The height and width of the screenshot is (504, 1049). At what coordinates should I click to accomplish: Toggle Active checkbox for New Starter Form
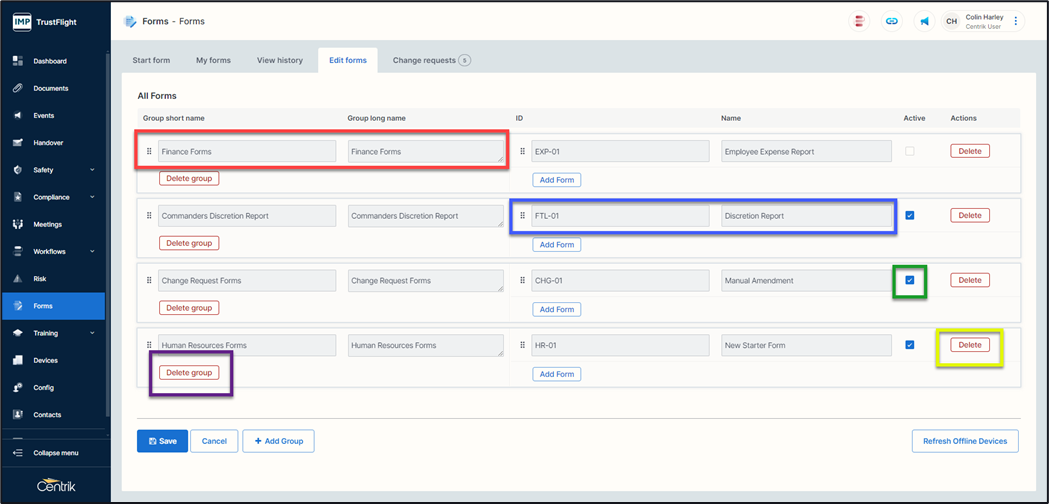[909, 345]
